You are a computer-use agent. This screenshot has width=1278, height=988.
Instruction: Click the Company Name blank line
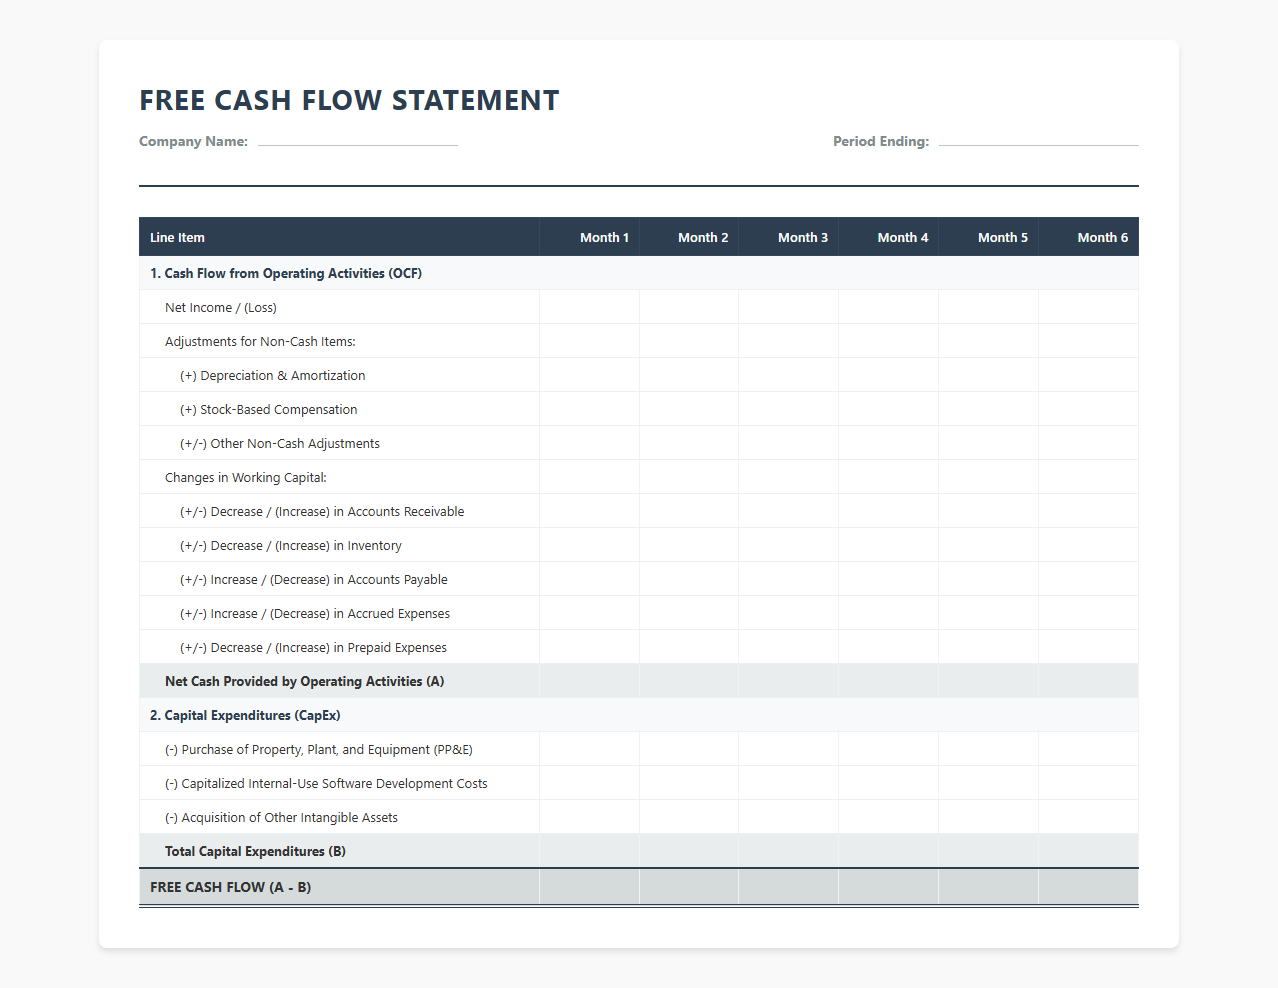pyautogui.click(x=358, y=141)
